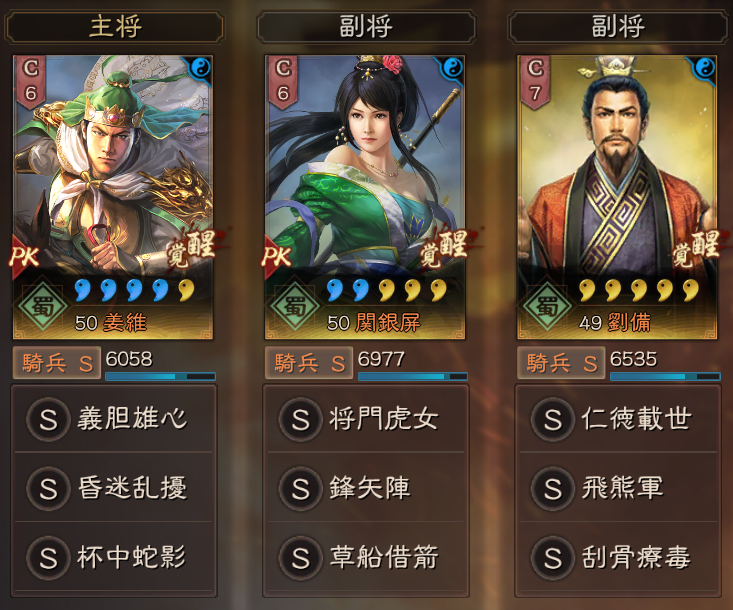Click the yin-yang icon on 姜維's card
Screen dimensions: 733x610
(x=201, y=68)
